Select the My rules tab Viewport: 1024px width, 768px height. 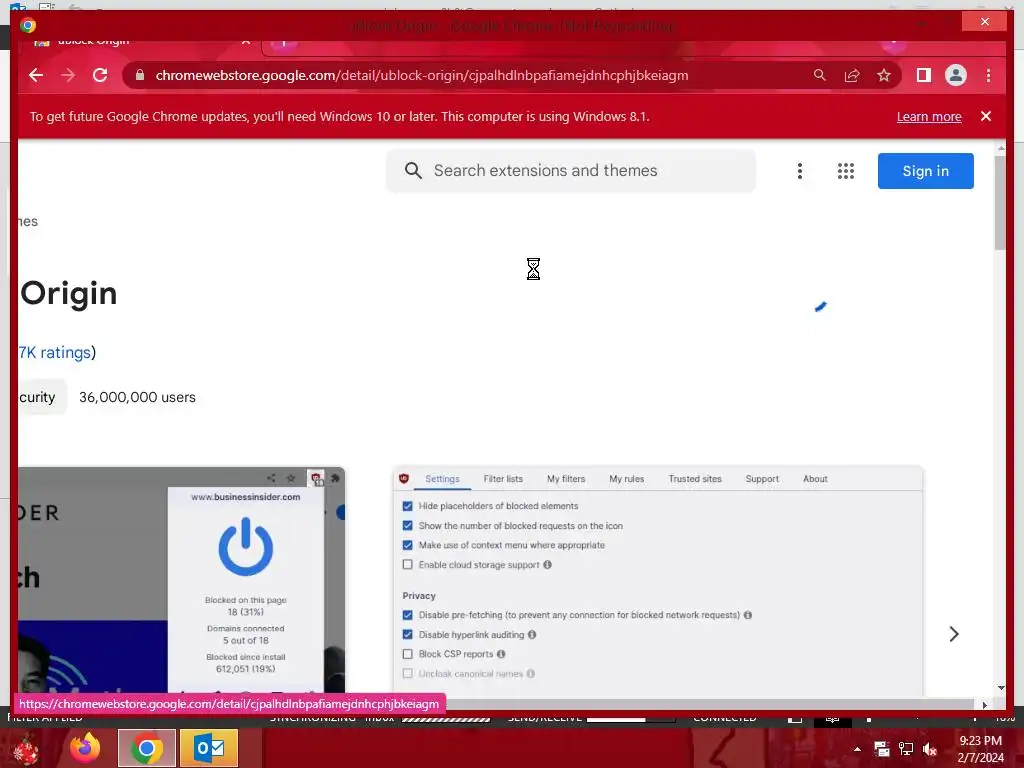pos(626,479)
